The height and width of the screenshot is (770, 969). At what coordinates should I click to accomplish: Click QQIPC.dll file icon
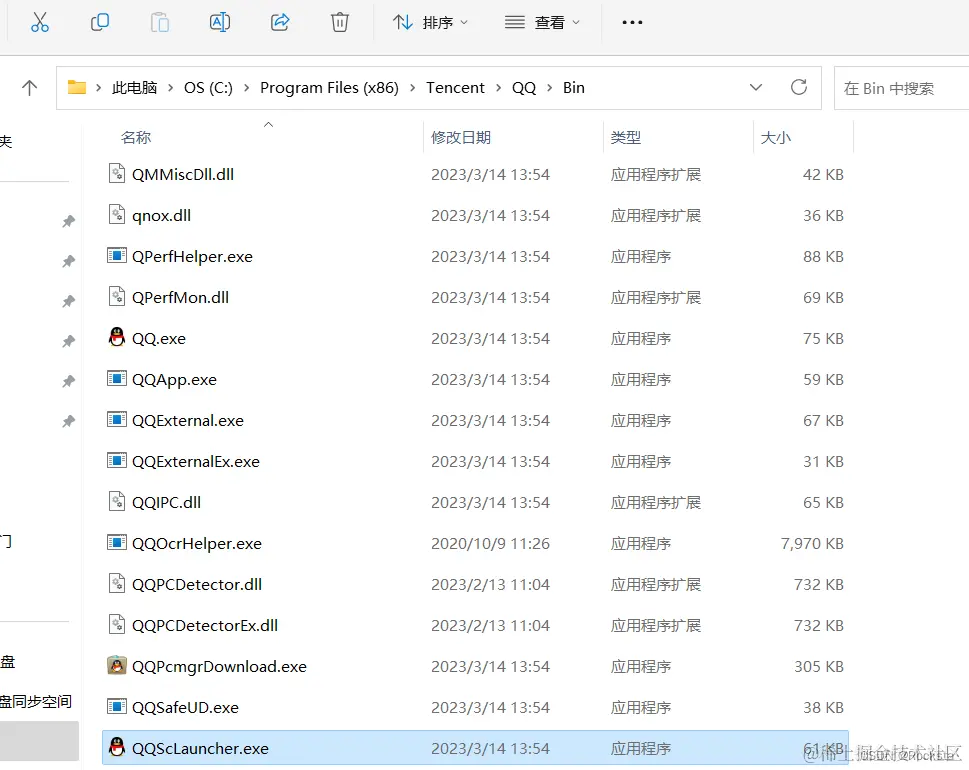pos(117,501)
